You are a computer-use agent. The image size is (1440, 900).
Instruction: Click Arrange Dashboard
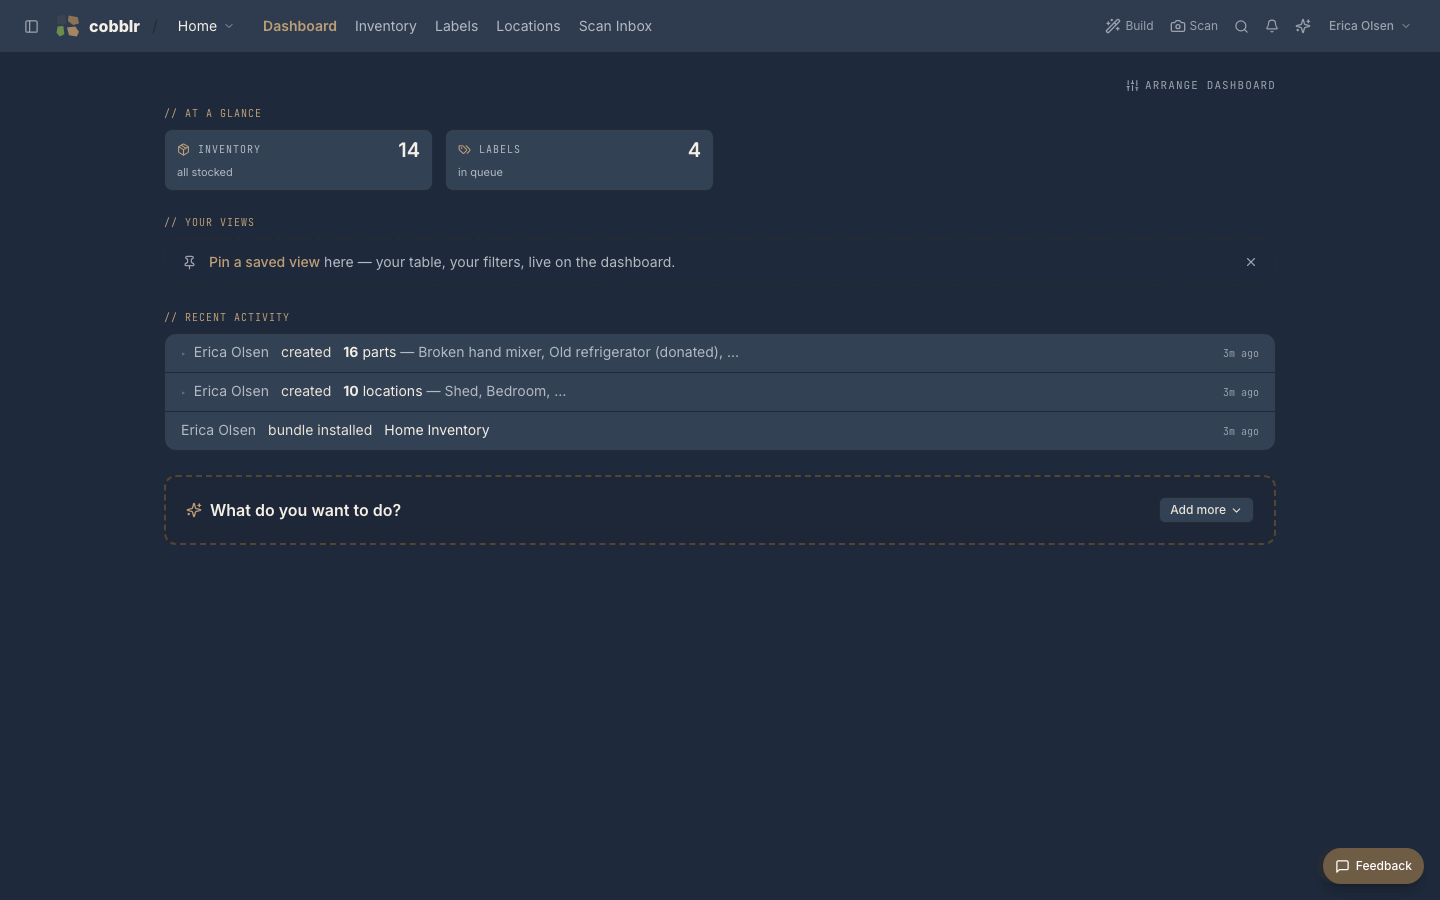click(x=1200, y=85)
